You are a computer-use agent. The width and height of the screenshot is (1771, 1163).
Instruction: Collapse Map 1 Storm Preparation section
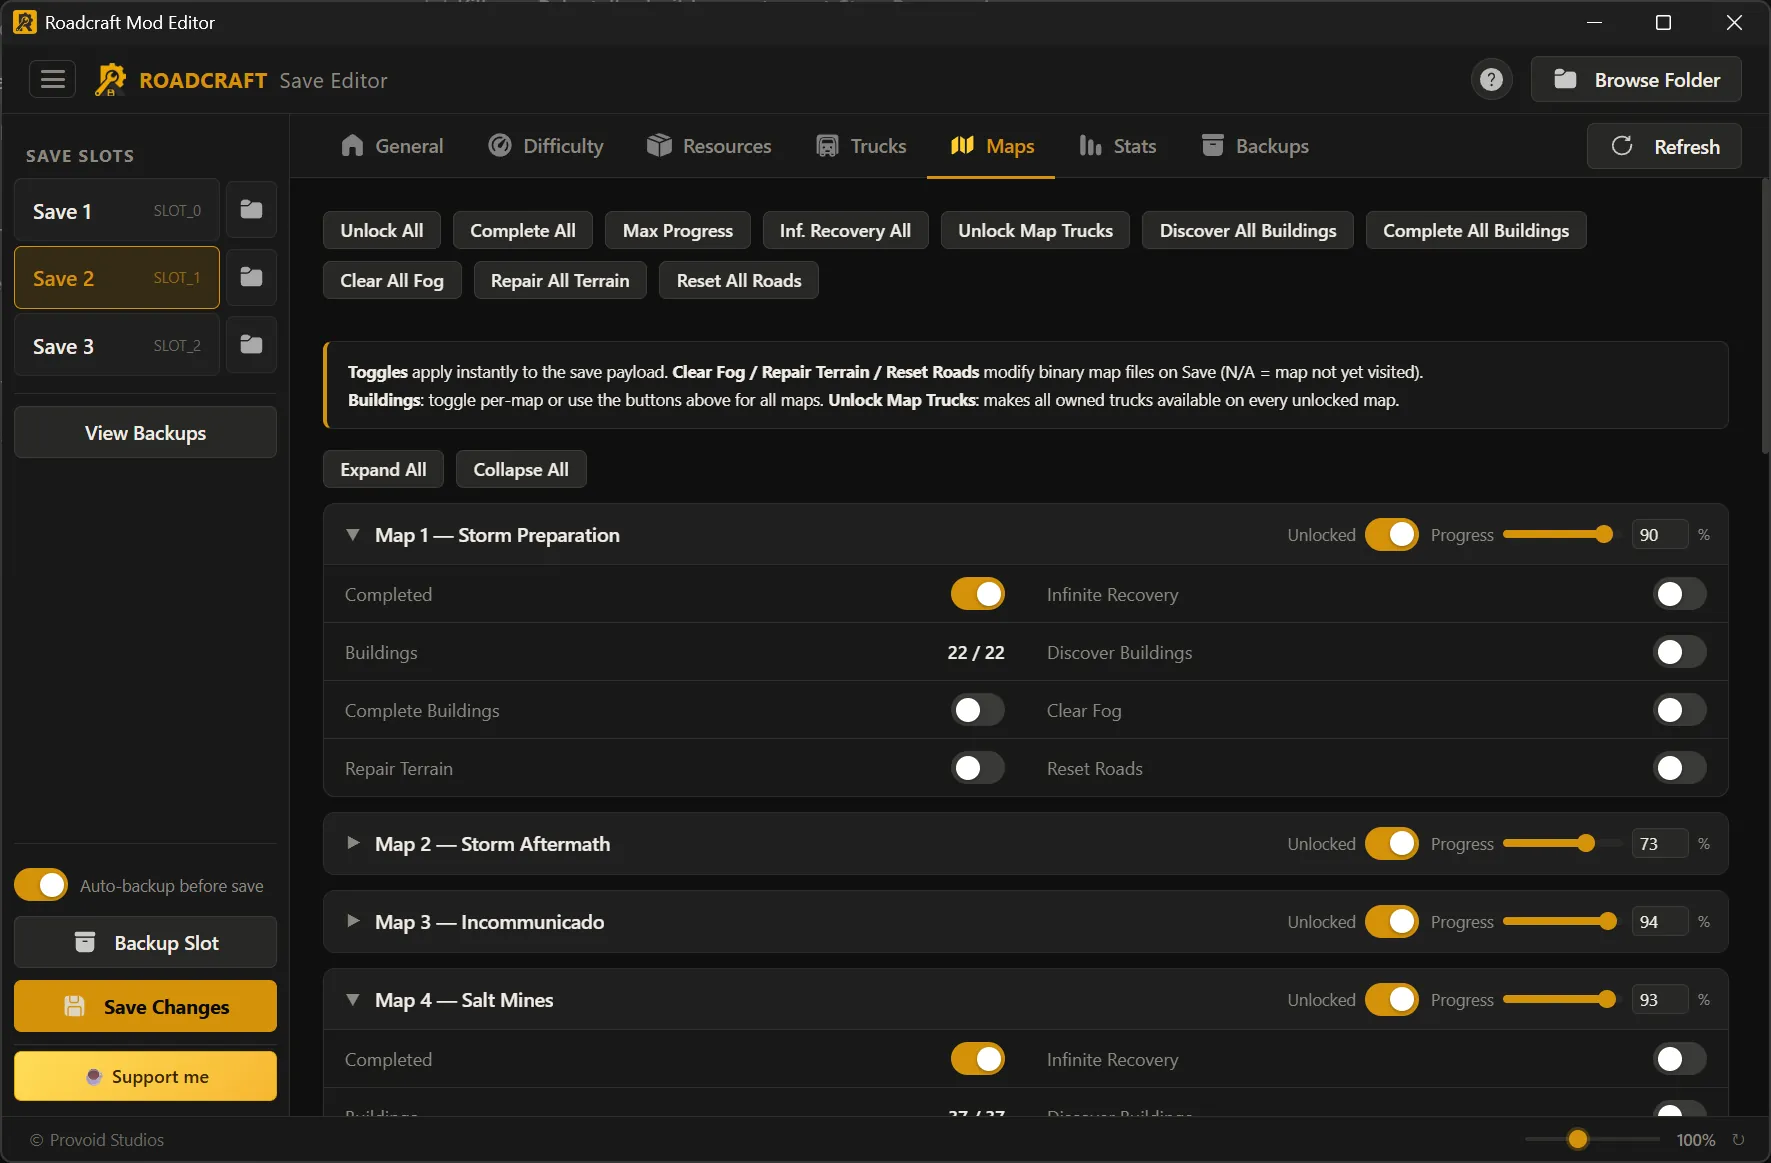(x=352, y=534)
